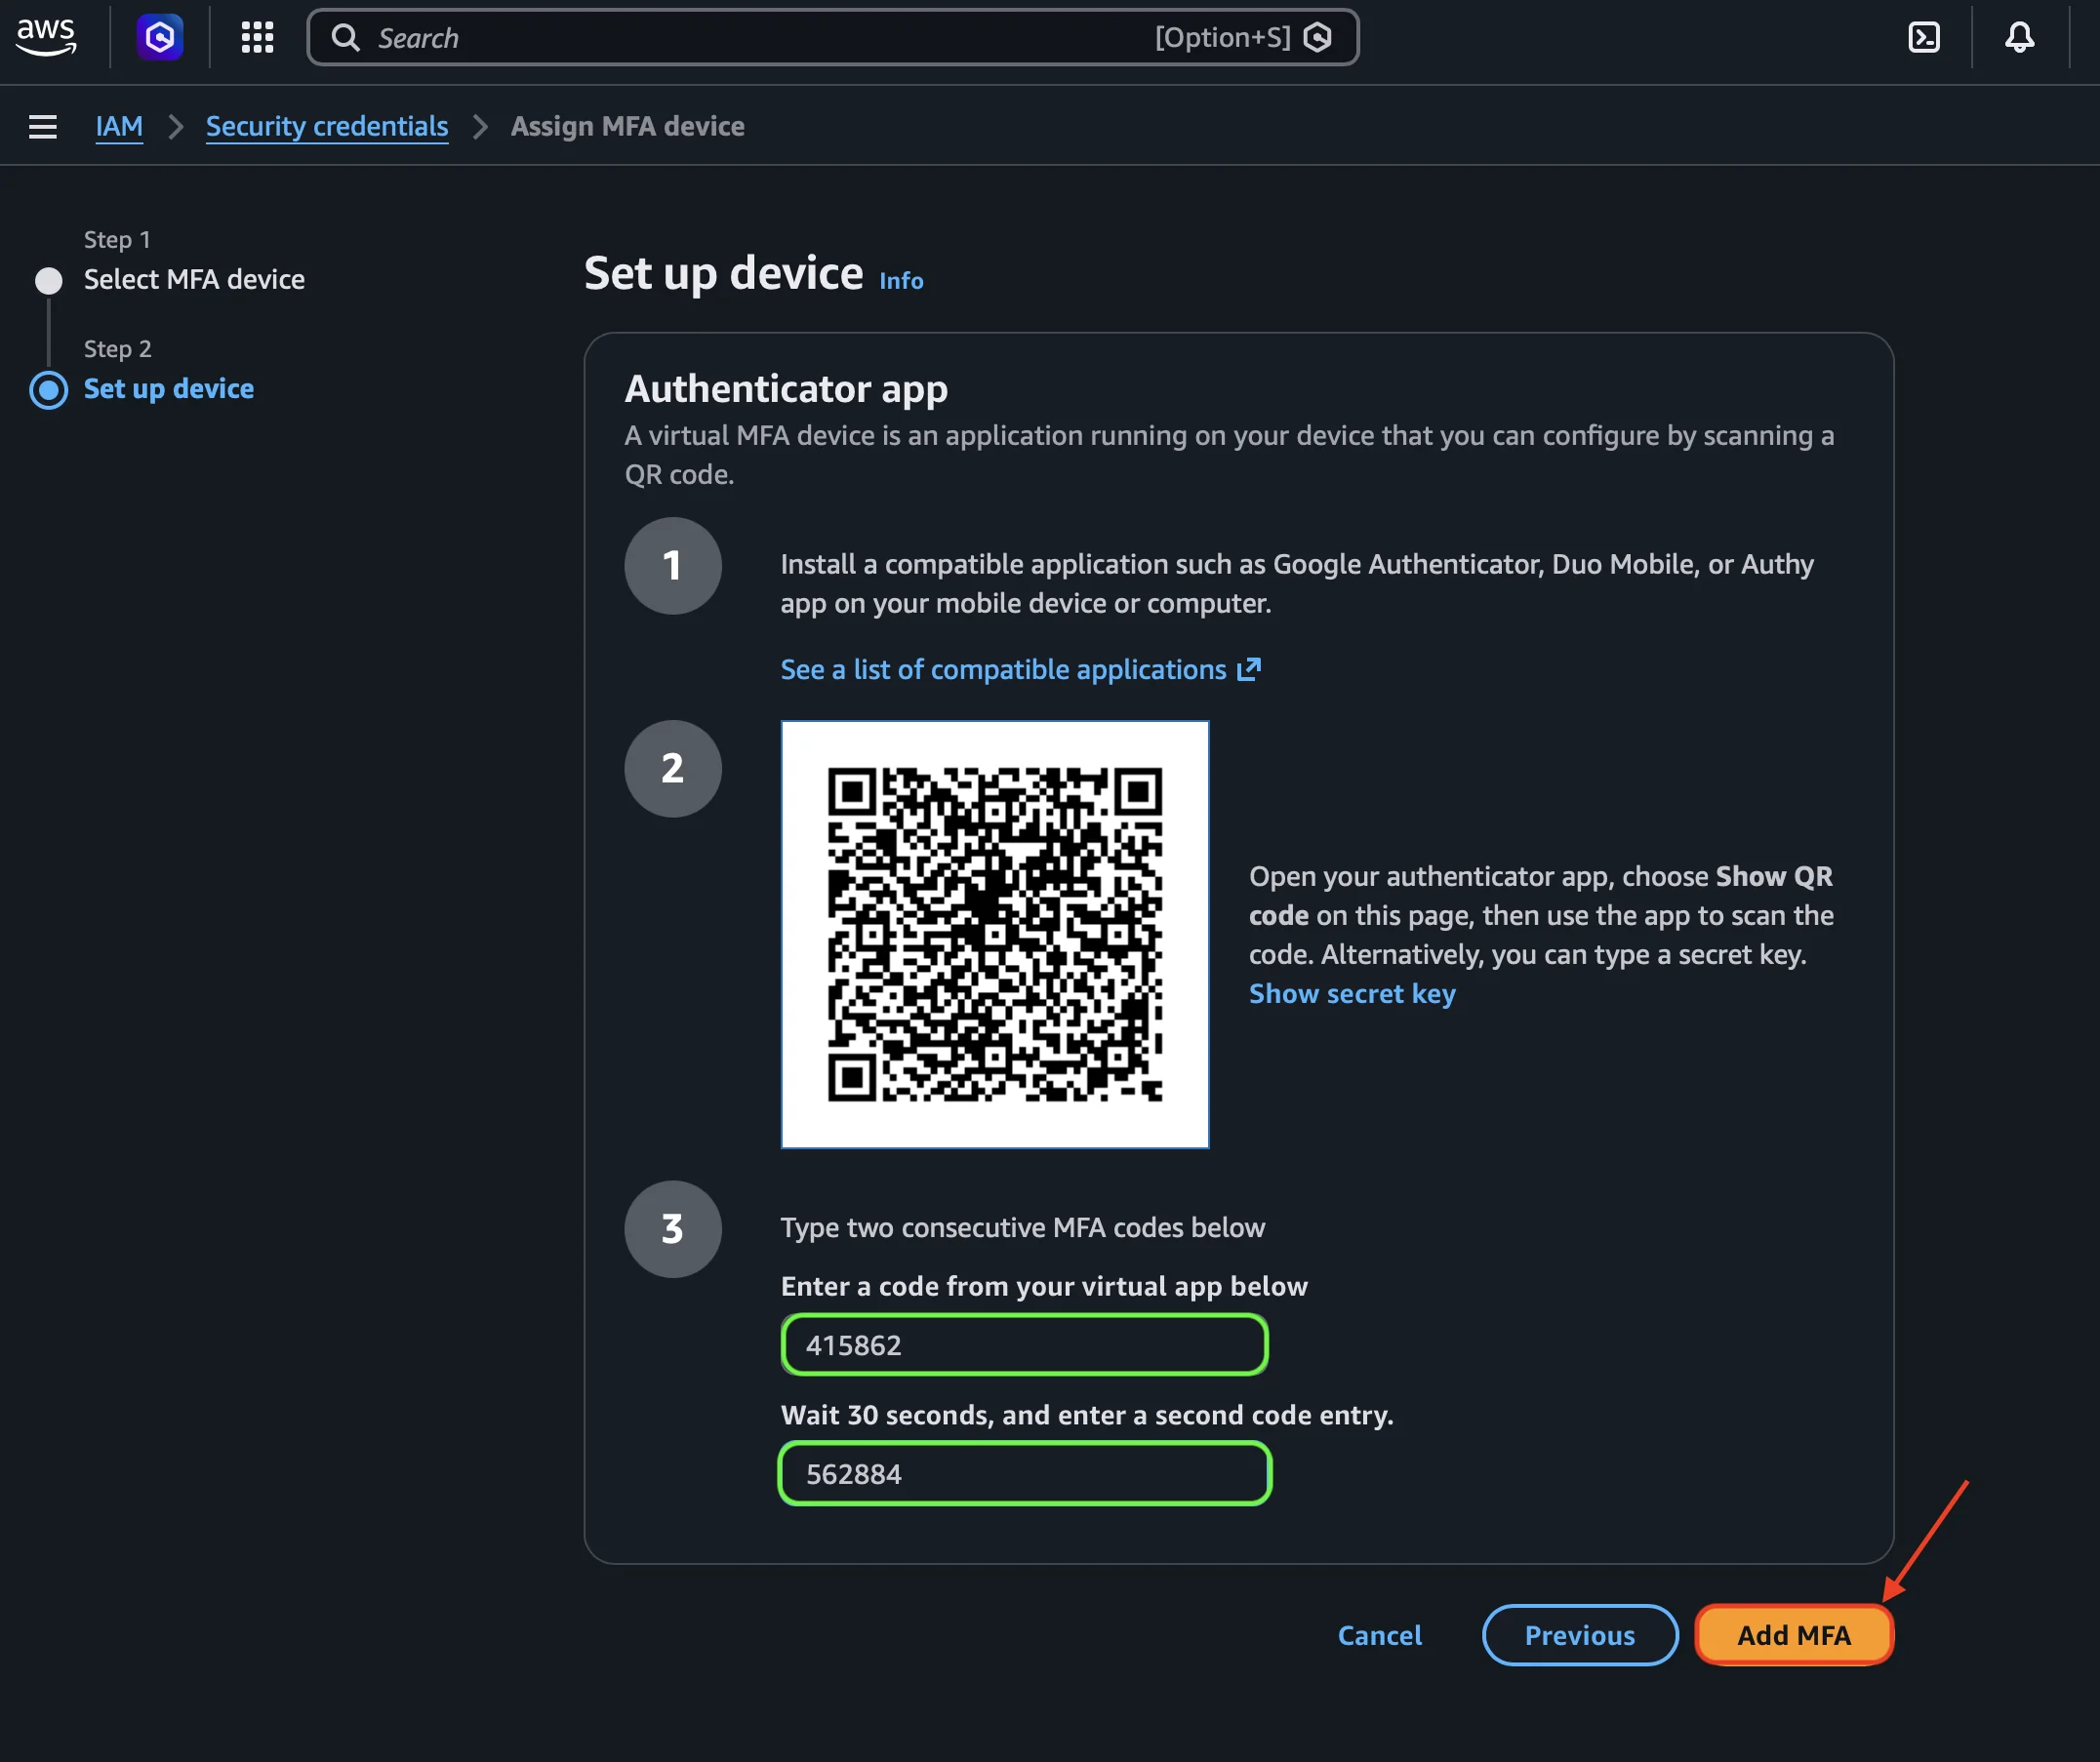Click Show secret key link
Screen dimensions: 2100x1762
point(1351,993)
